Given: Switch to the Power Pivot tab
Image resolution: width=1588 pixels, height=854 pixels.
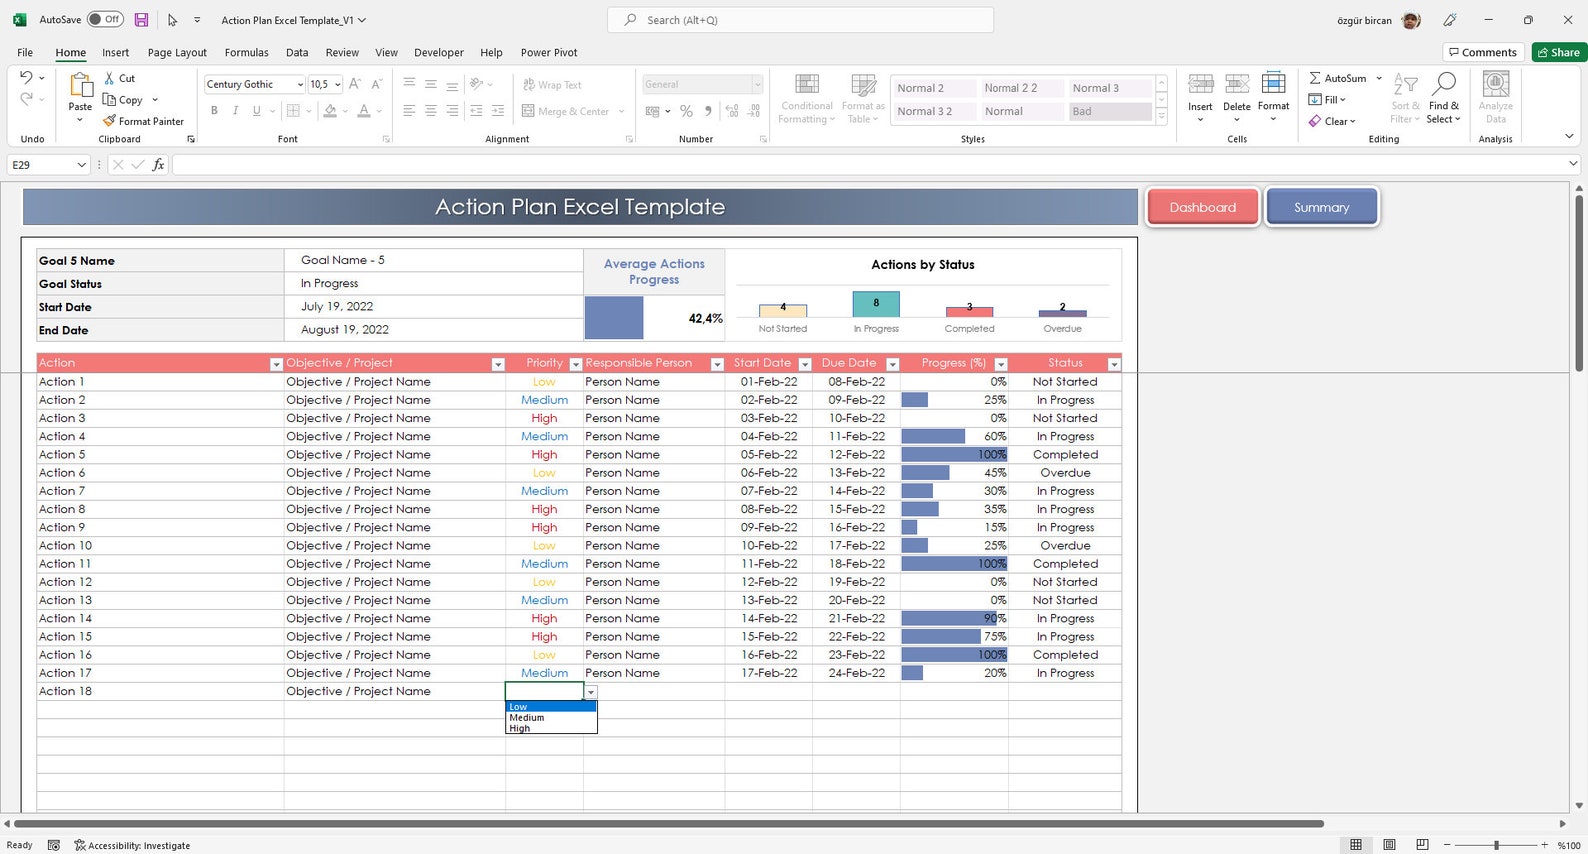Looking at the screenshot, I should point(549,53).
